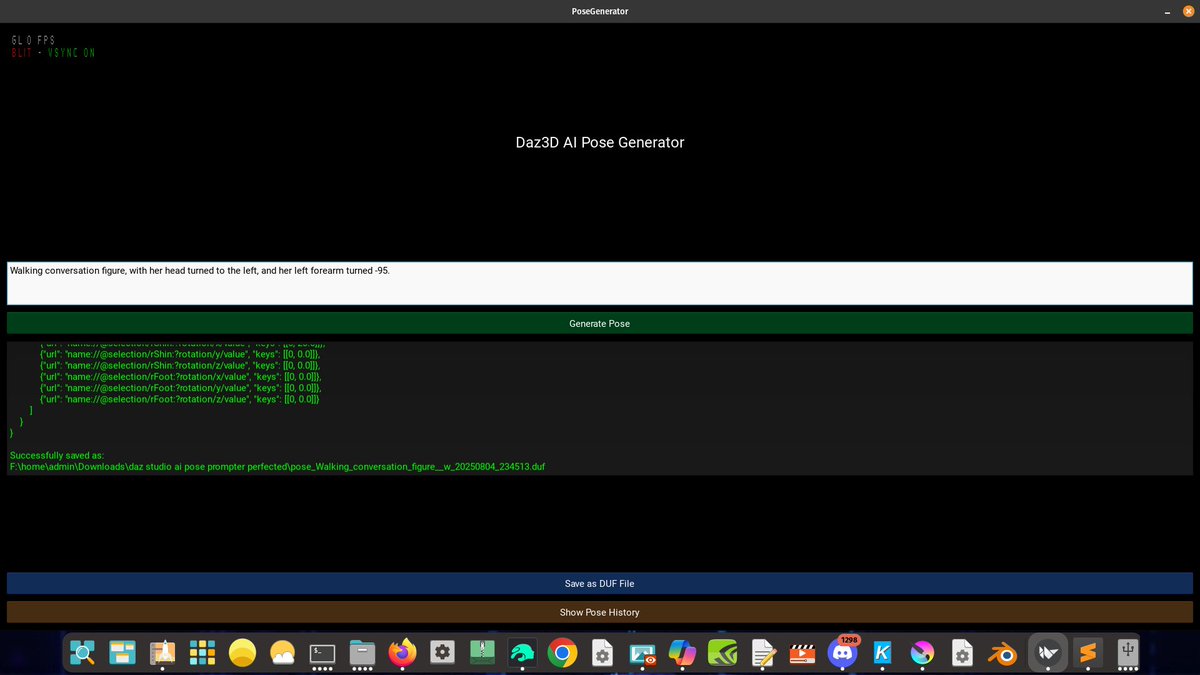This screenshot has height=675, width=1200.
Task: Open the NVIDIA settings dock icon
Action: (723, 654)
